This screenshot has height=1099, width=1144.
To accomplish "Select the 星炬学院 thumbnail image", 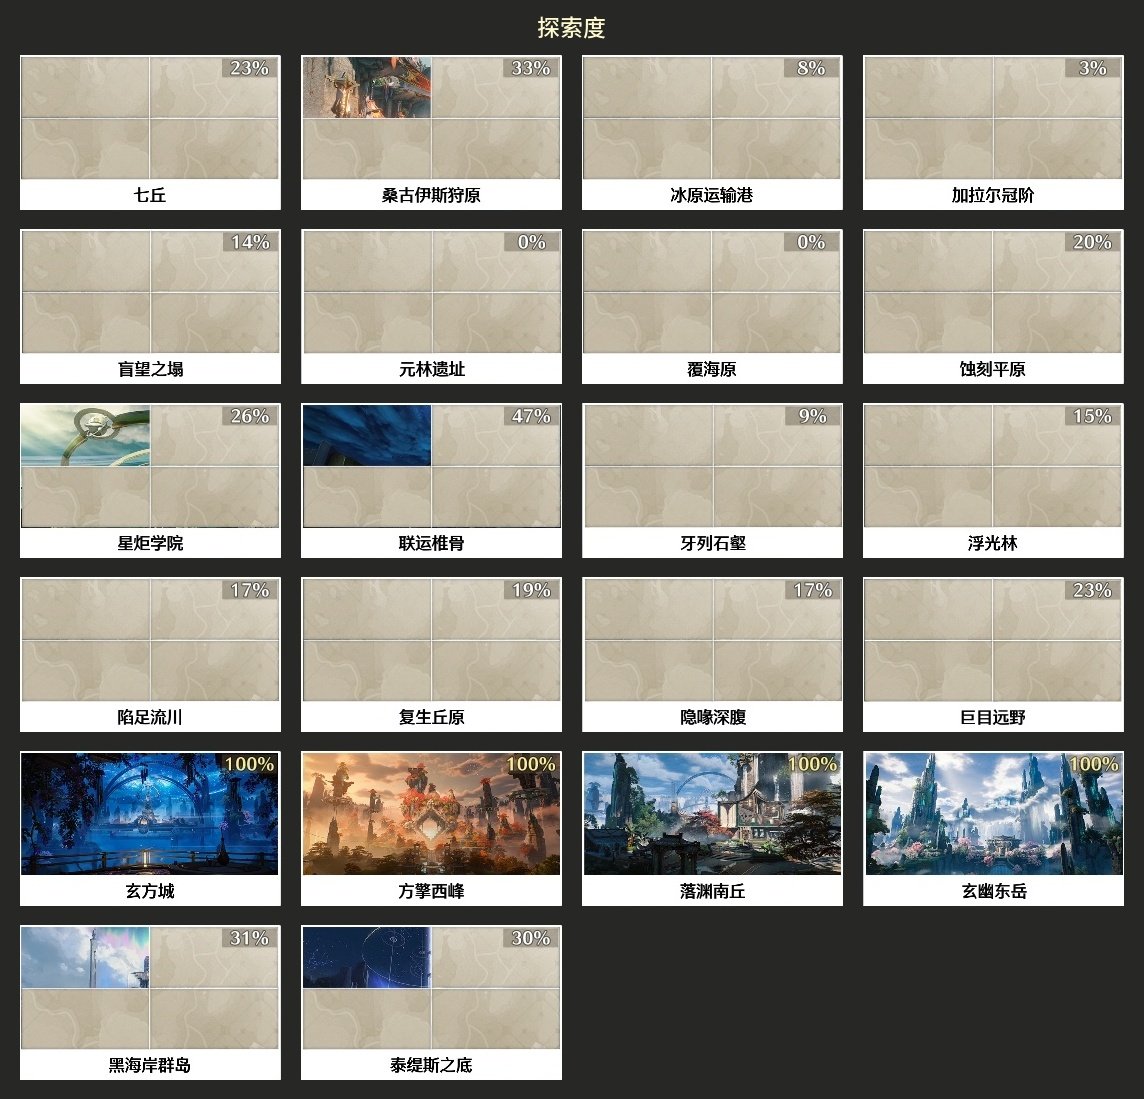I will click(x=150, y=466).
